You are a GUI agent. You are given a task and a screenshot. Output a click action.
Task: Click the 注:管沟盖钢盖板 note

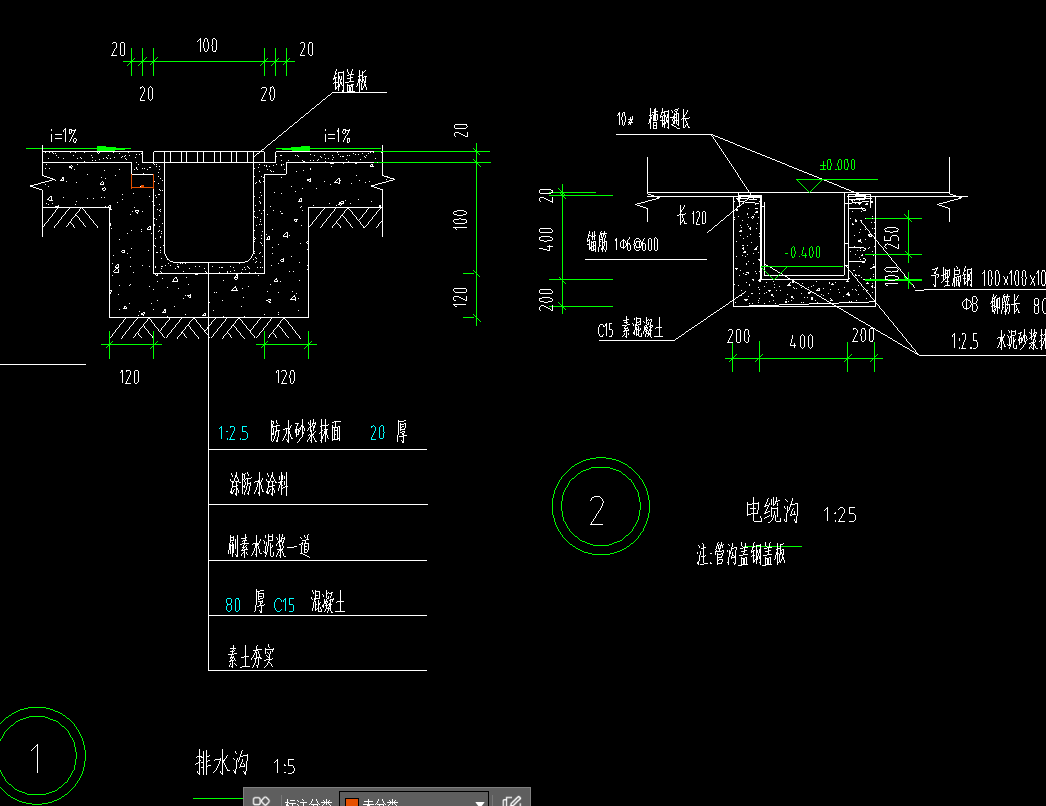[x=741, y=554]
